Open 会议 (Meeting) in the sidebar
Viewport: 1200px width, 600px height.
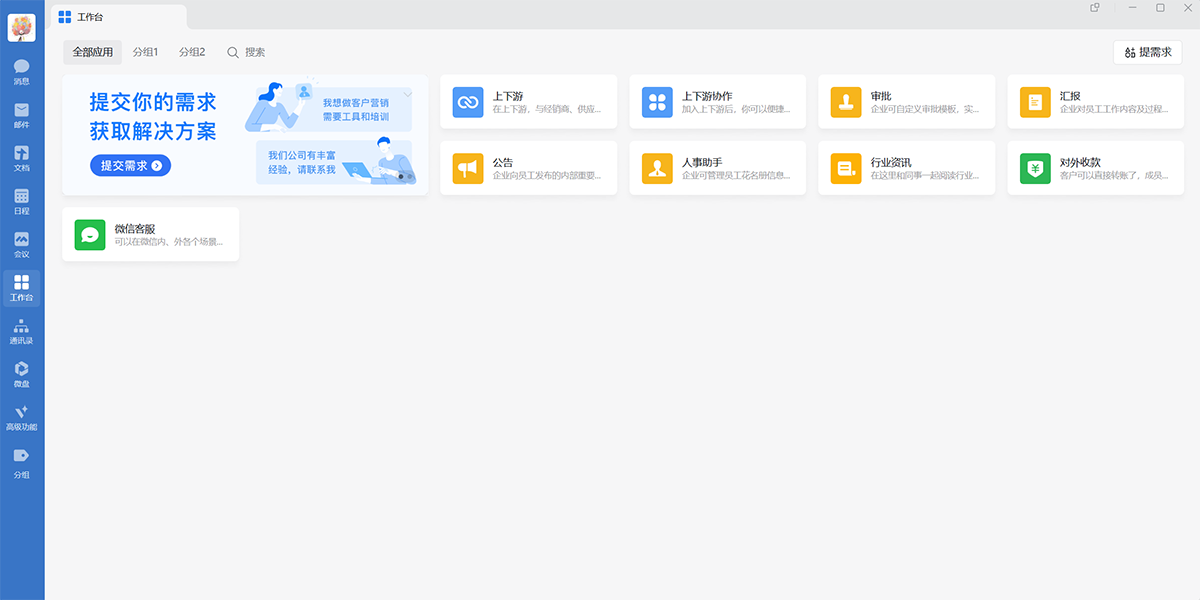click(22, 244)
